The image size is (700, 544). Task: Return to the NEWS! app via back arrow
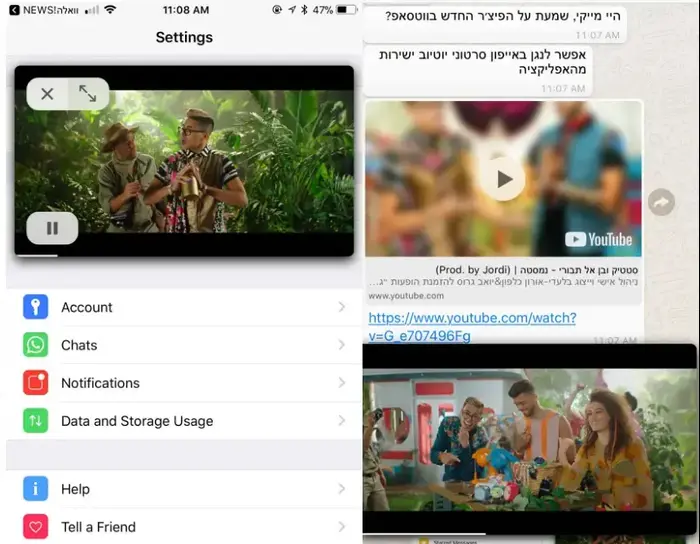click(14, 10)
